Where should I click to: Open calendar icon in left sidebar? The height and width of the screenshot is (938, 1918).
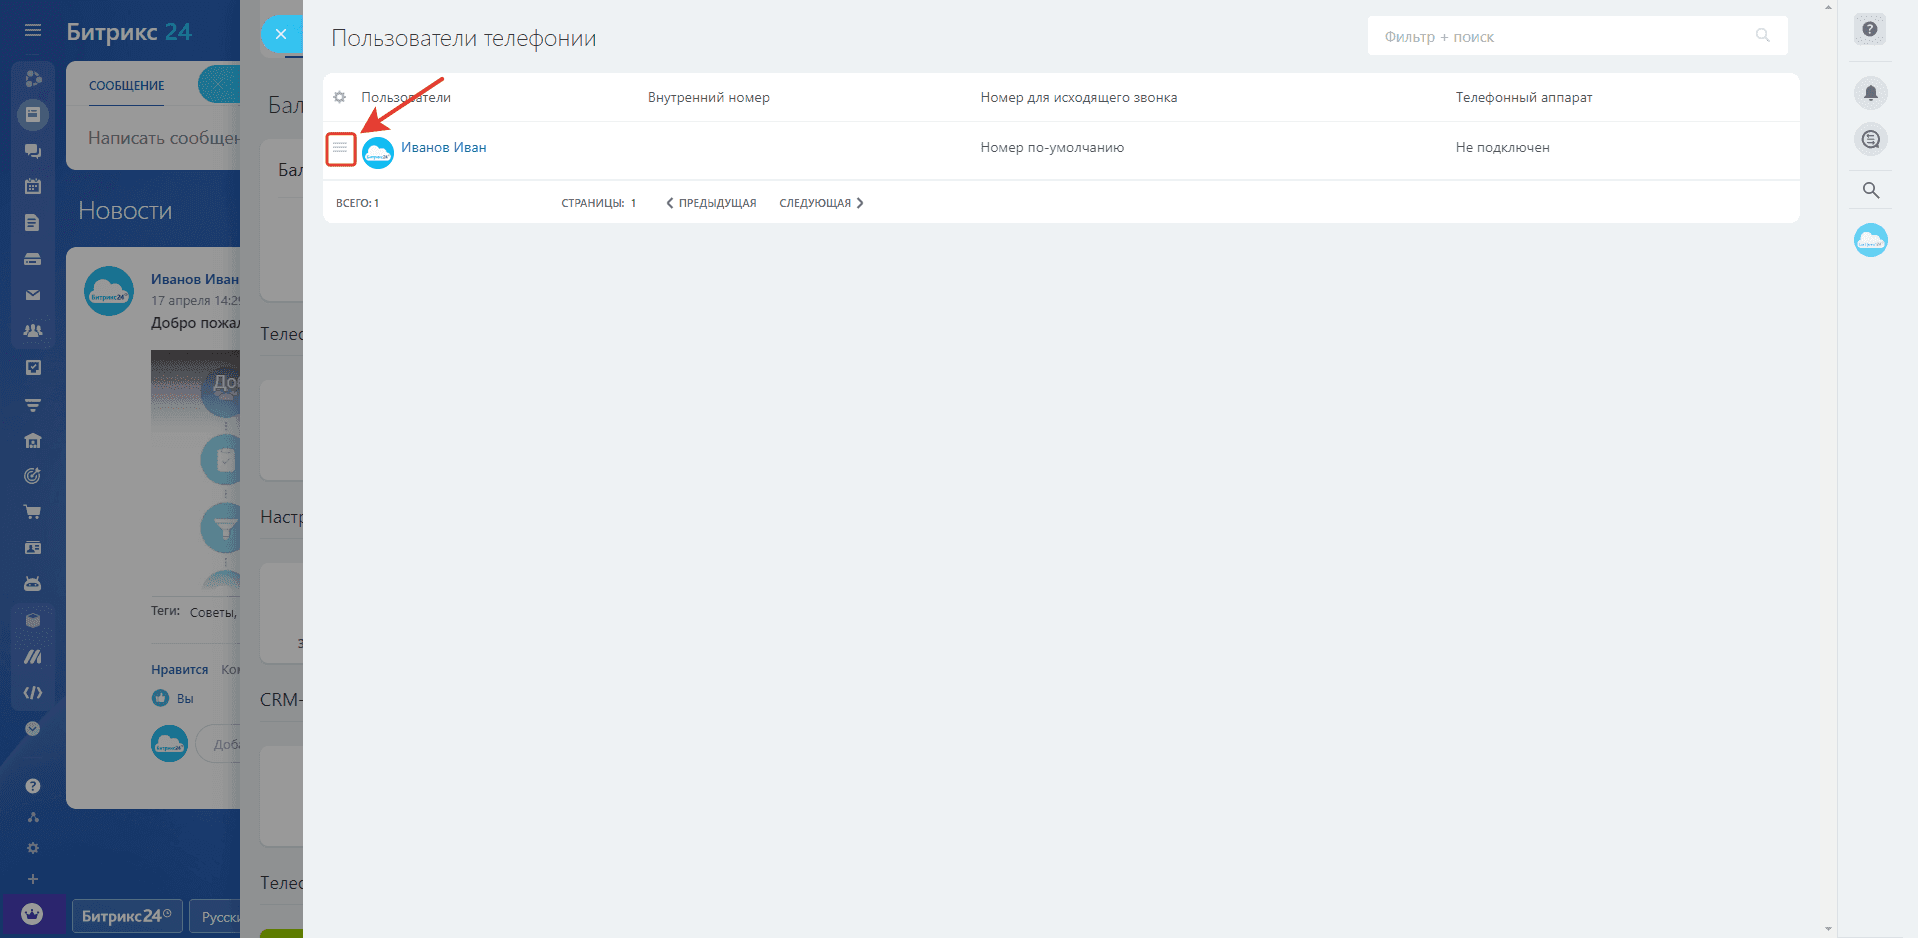33,186
